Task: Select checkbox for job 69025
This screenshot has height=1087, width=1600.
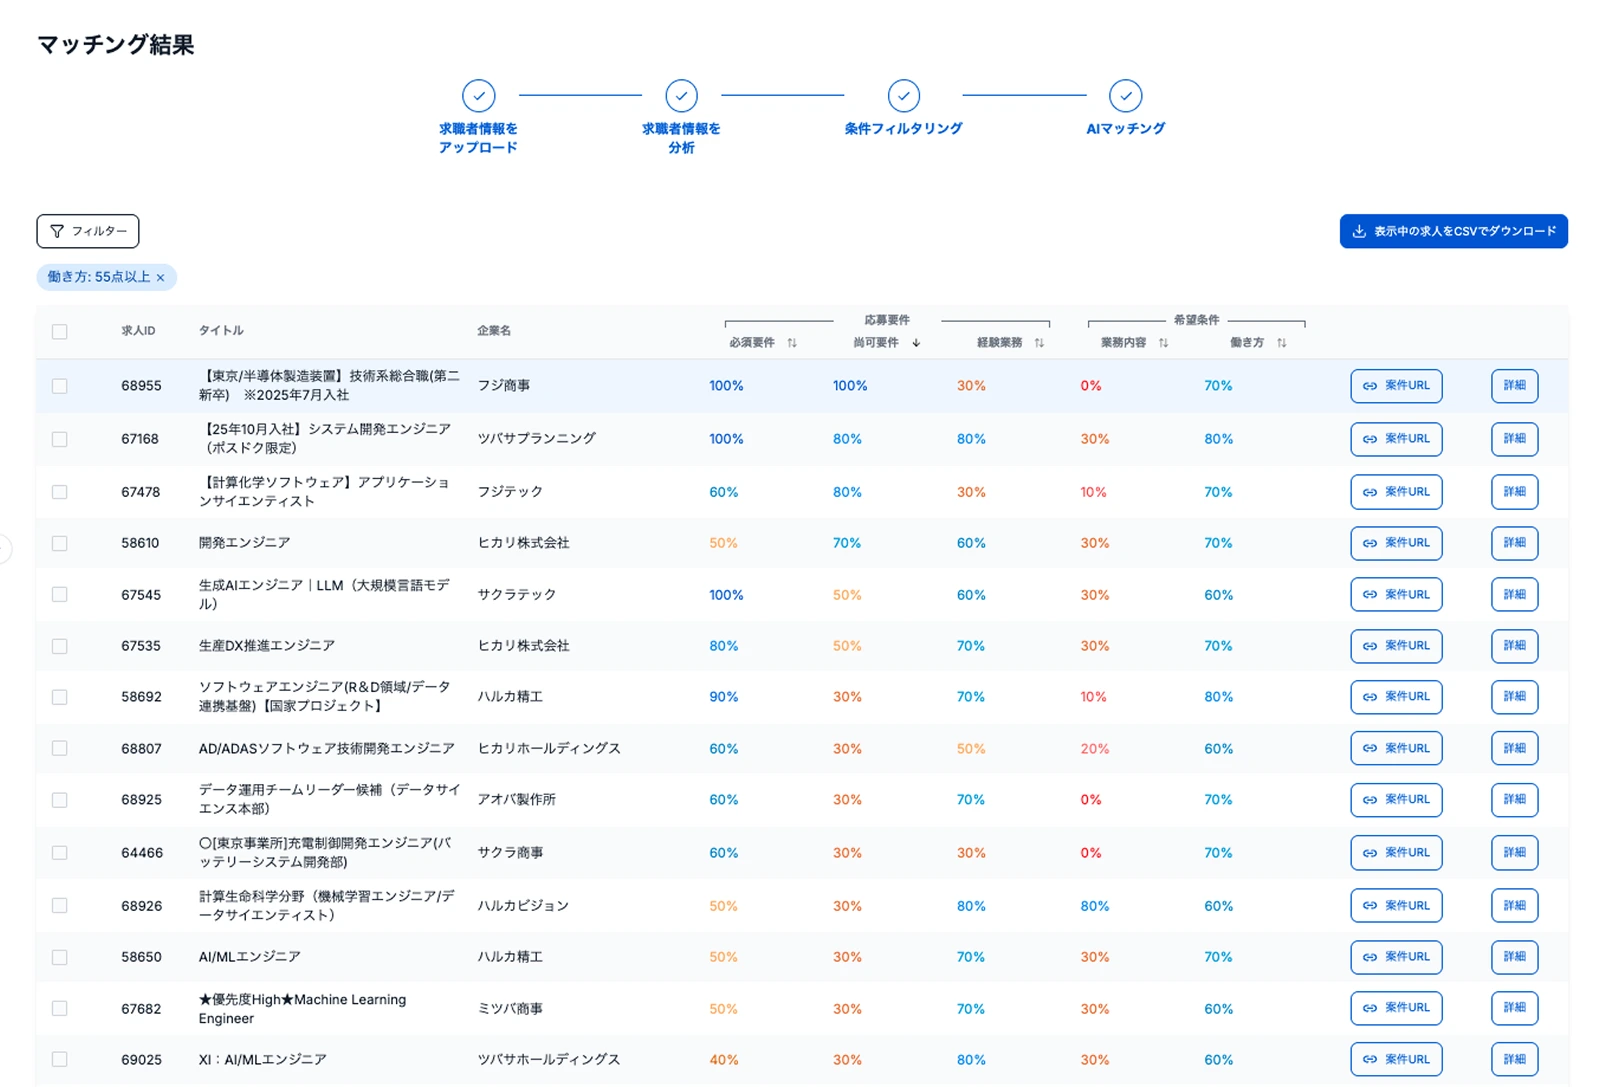Action: 60,1060
